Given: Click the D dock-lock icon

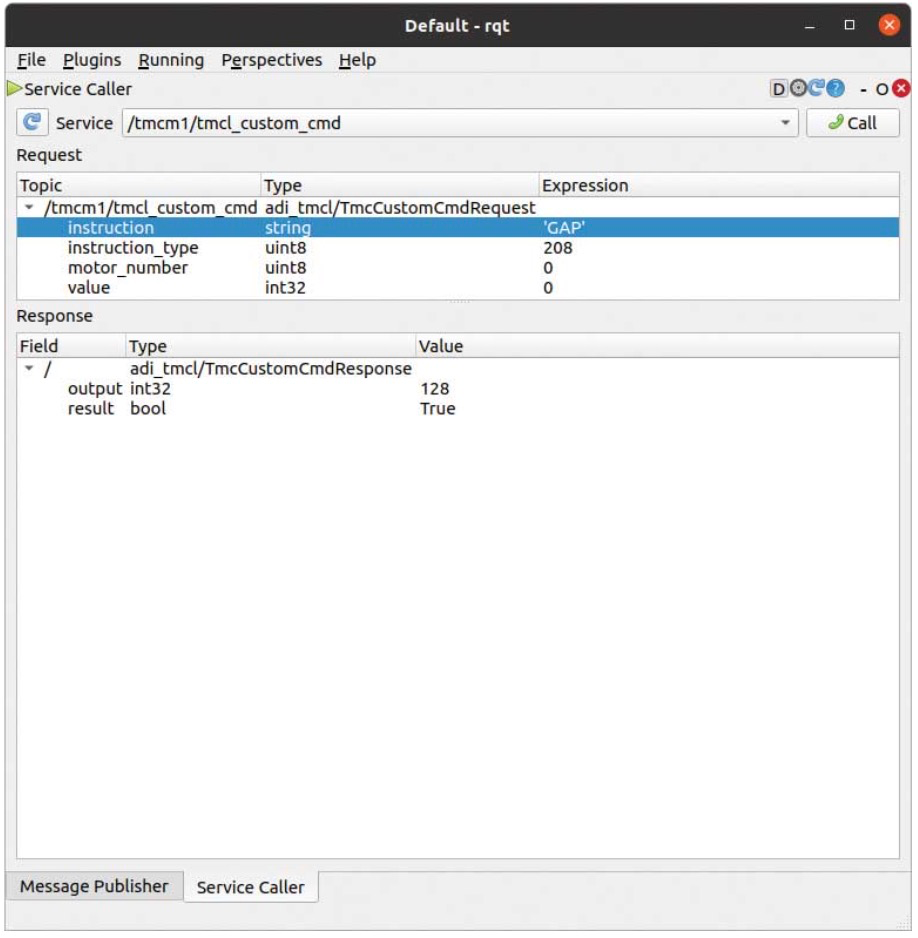Looking at the screenshot, I should pyautogui.click(x=778, y=90).
